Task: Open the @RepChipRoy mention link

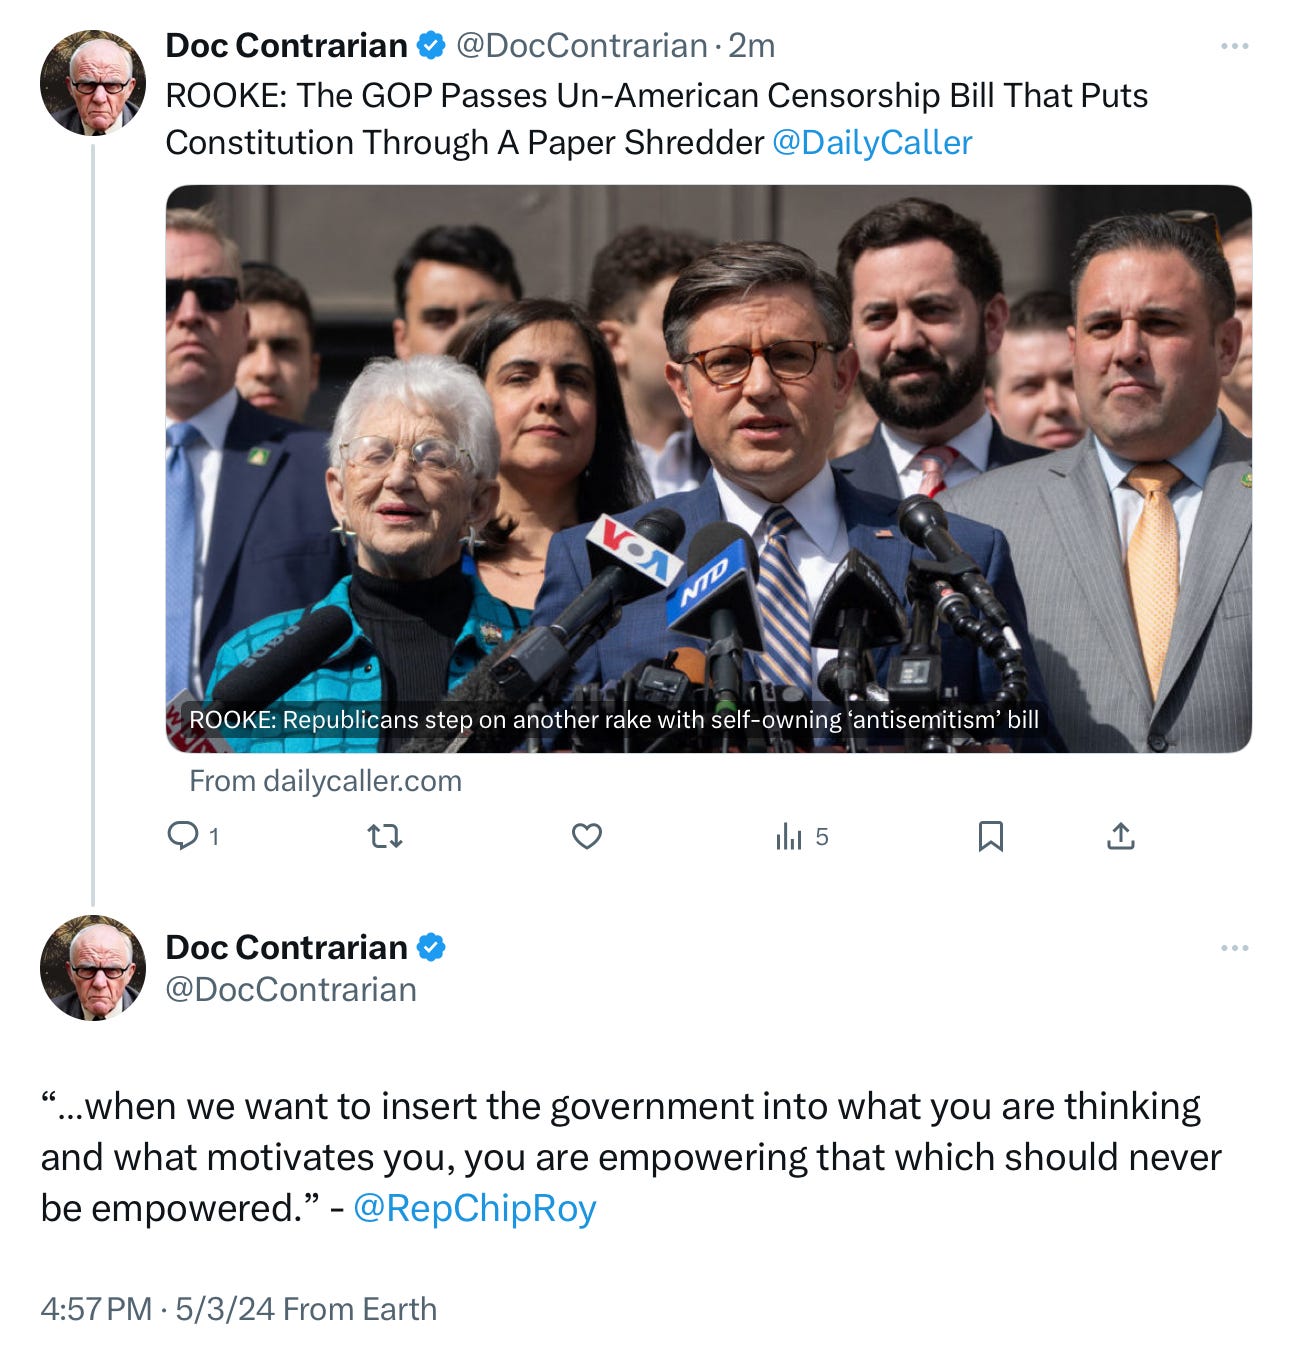Action: point(475,1208)
